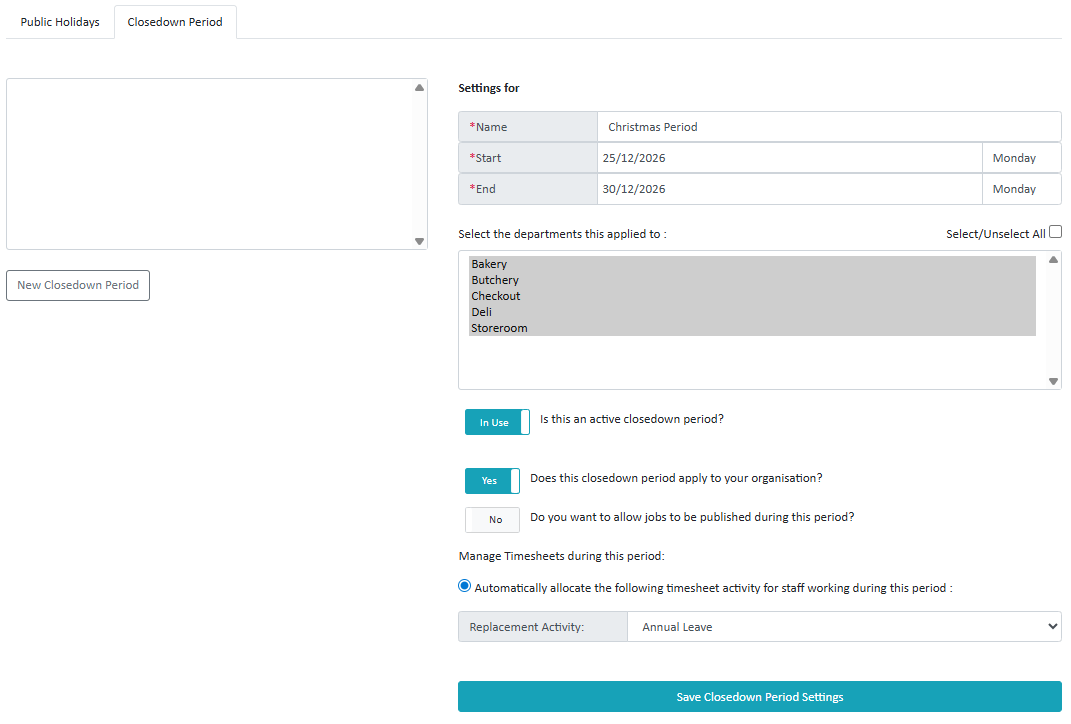Open the Replacement Activity dropdown
The width and height of the screenshot is (1071, 724).
[x=844, y=627]
